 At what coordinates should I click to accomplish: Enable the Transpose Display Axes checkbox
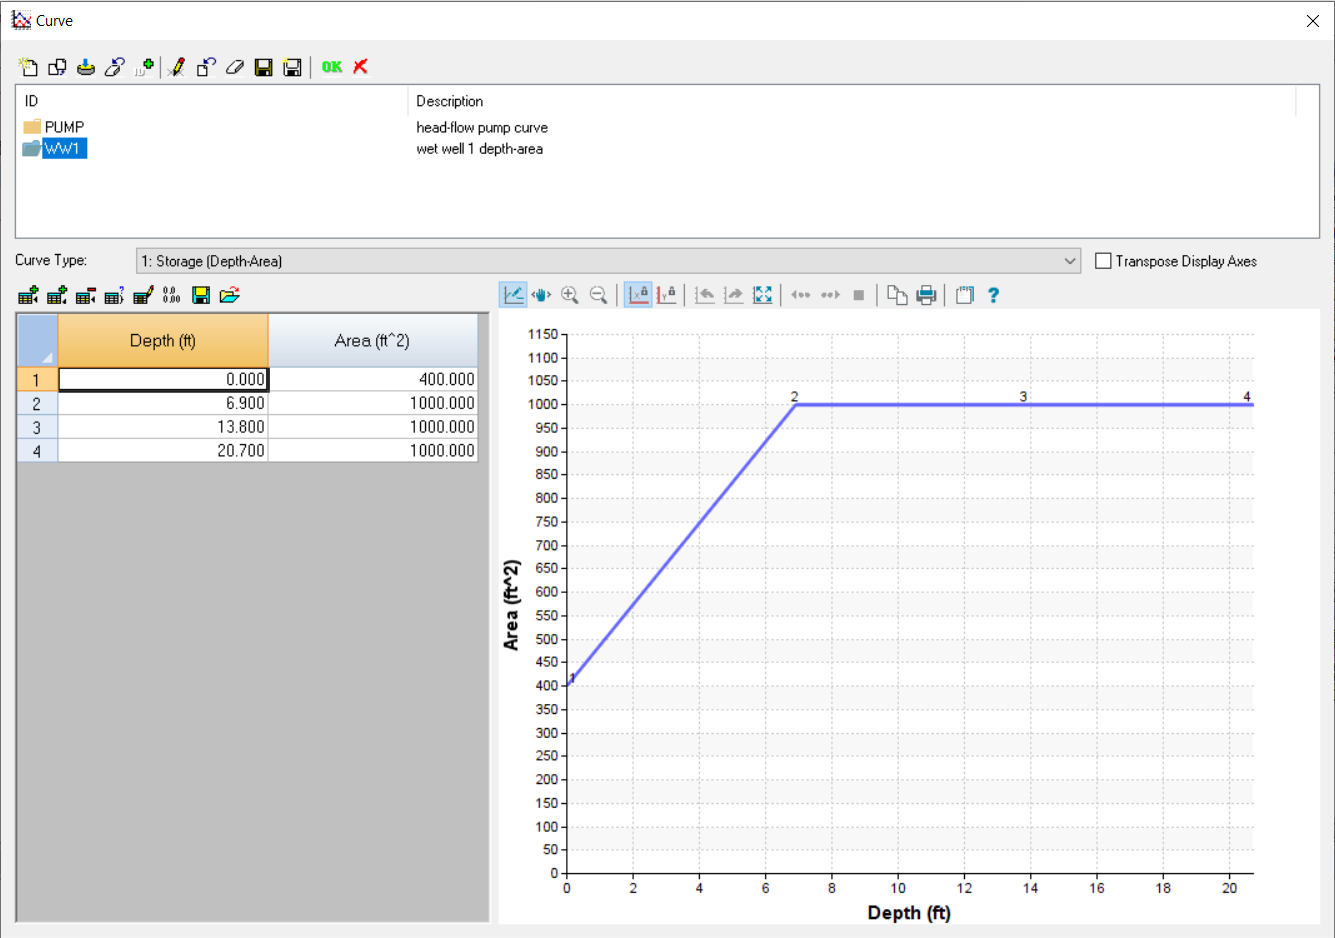[x=1103, y=260]
